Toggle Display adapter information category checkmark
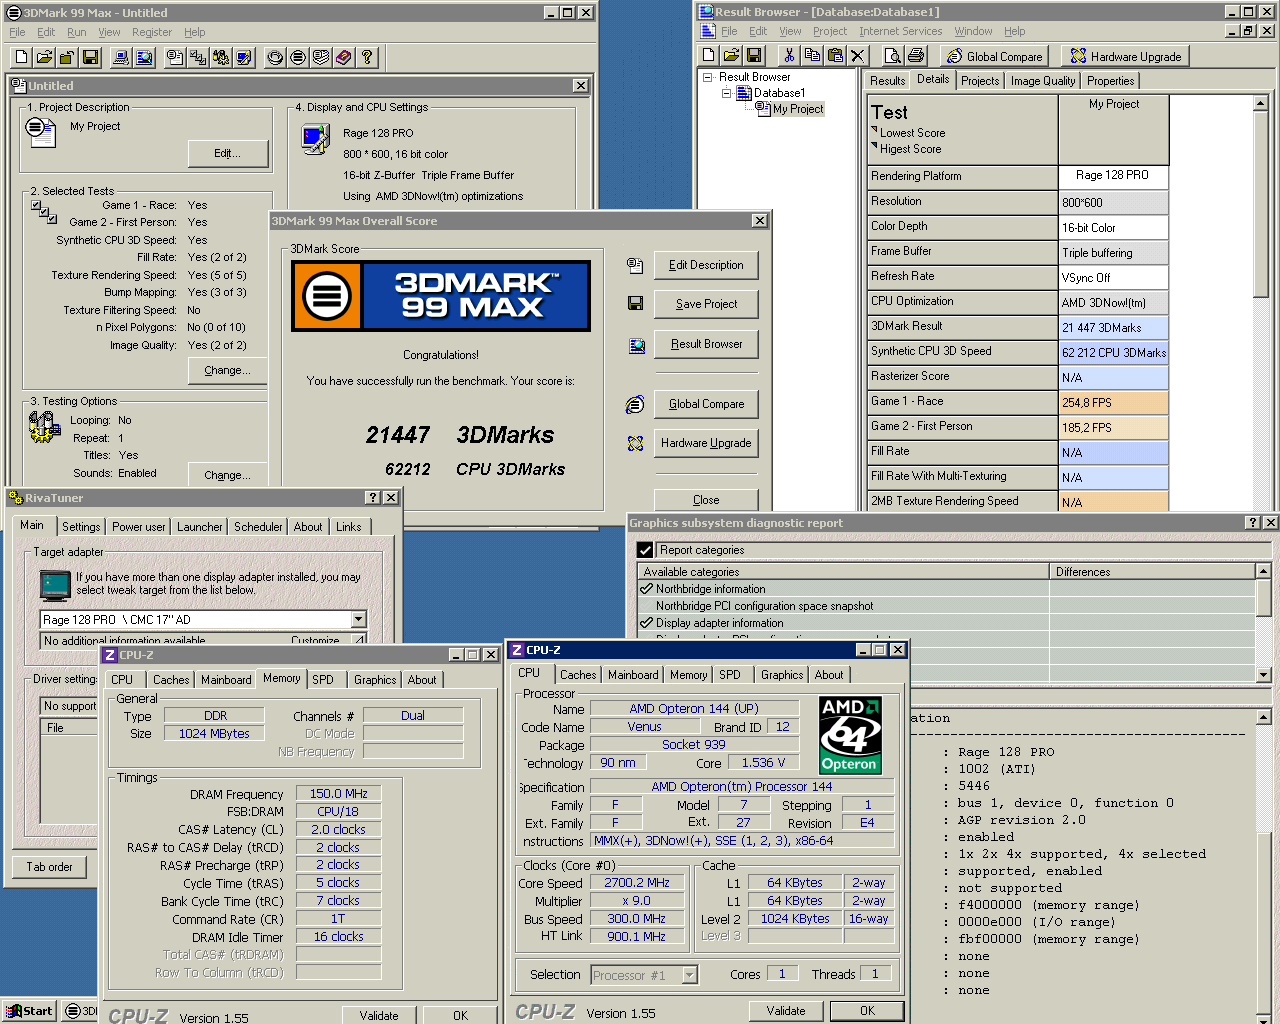This screenshot has width=1280, height=1024. tap(646, 623)
